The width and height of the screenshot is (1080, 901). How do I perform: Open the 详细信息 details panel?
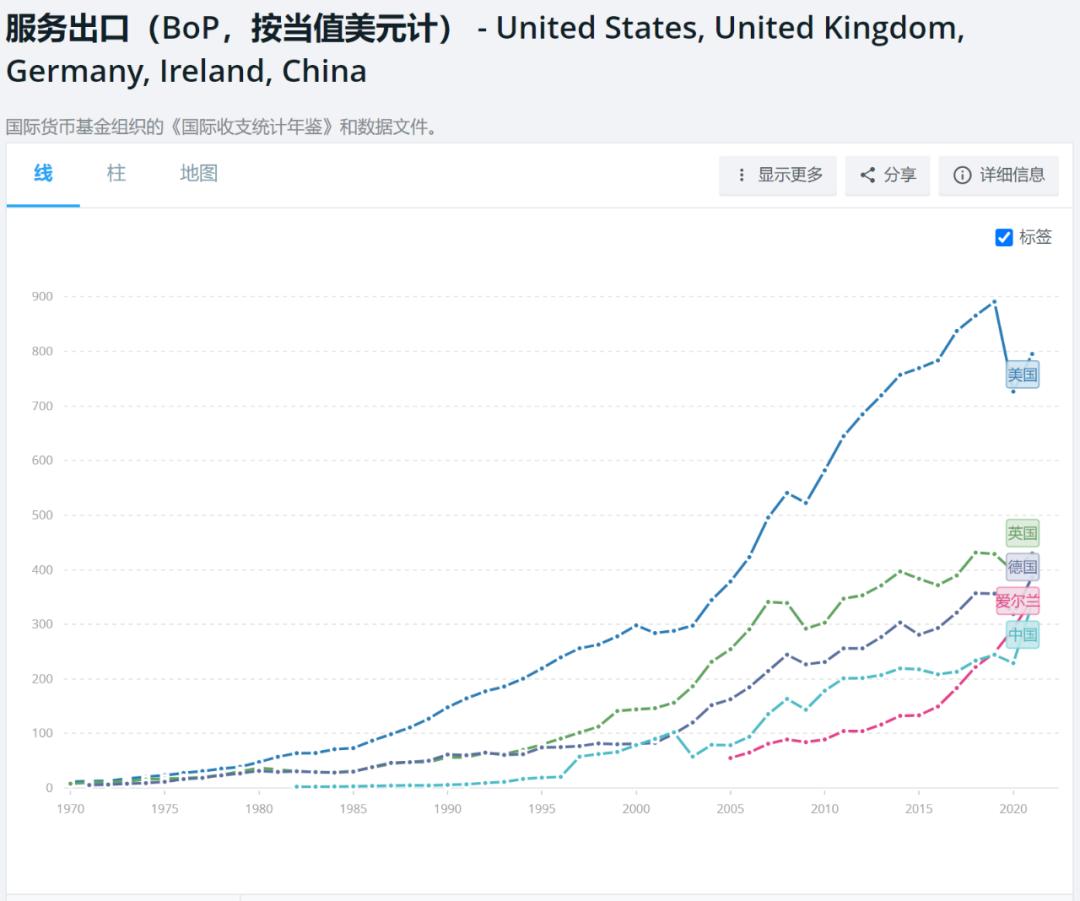tap(999, 175)
